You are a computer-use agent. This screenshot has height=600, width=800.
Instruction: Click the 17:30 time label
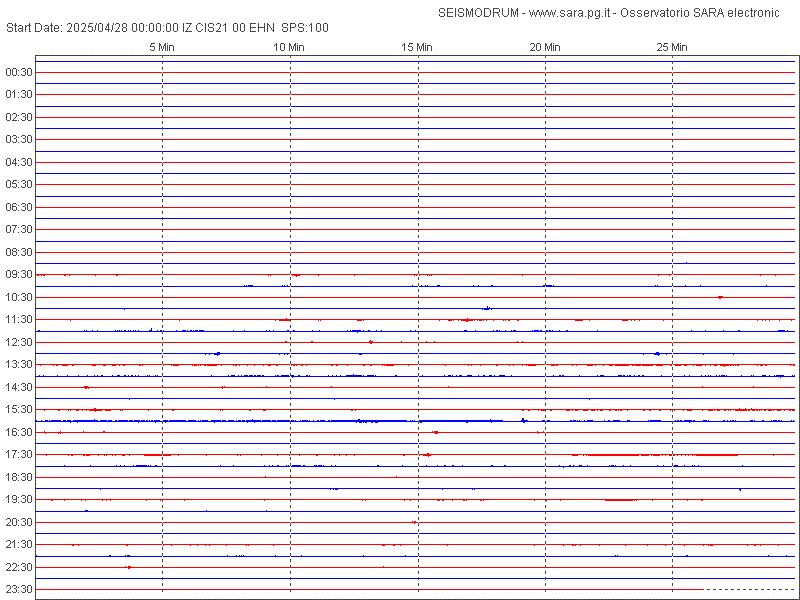[19, 454]
